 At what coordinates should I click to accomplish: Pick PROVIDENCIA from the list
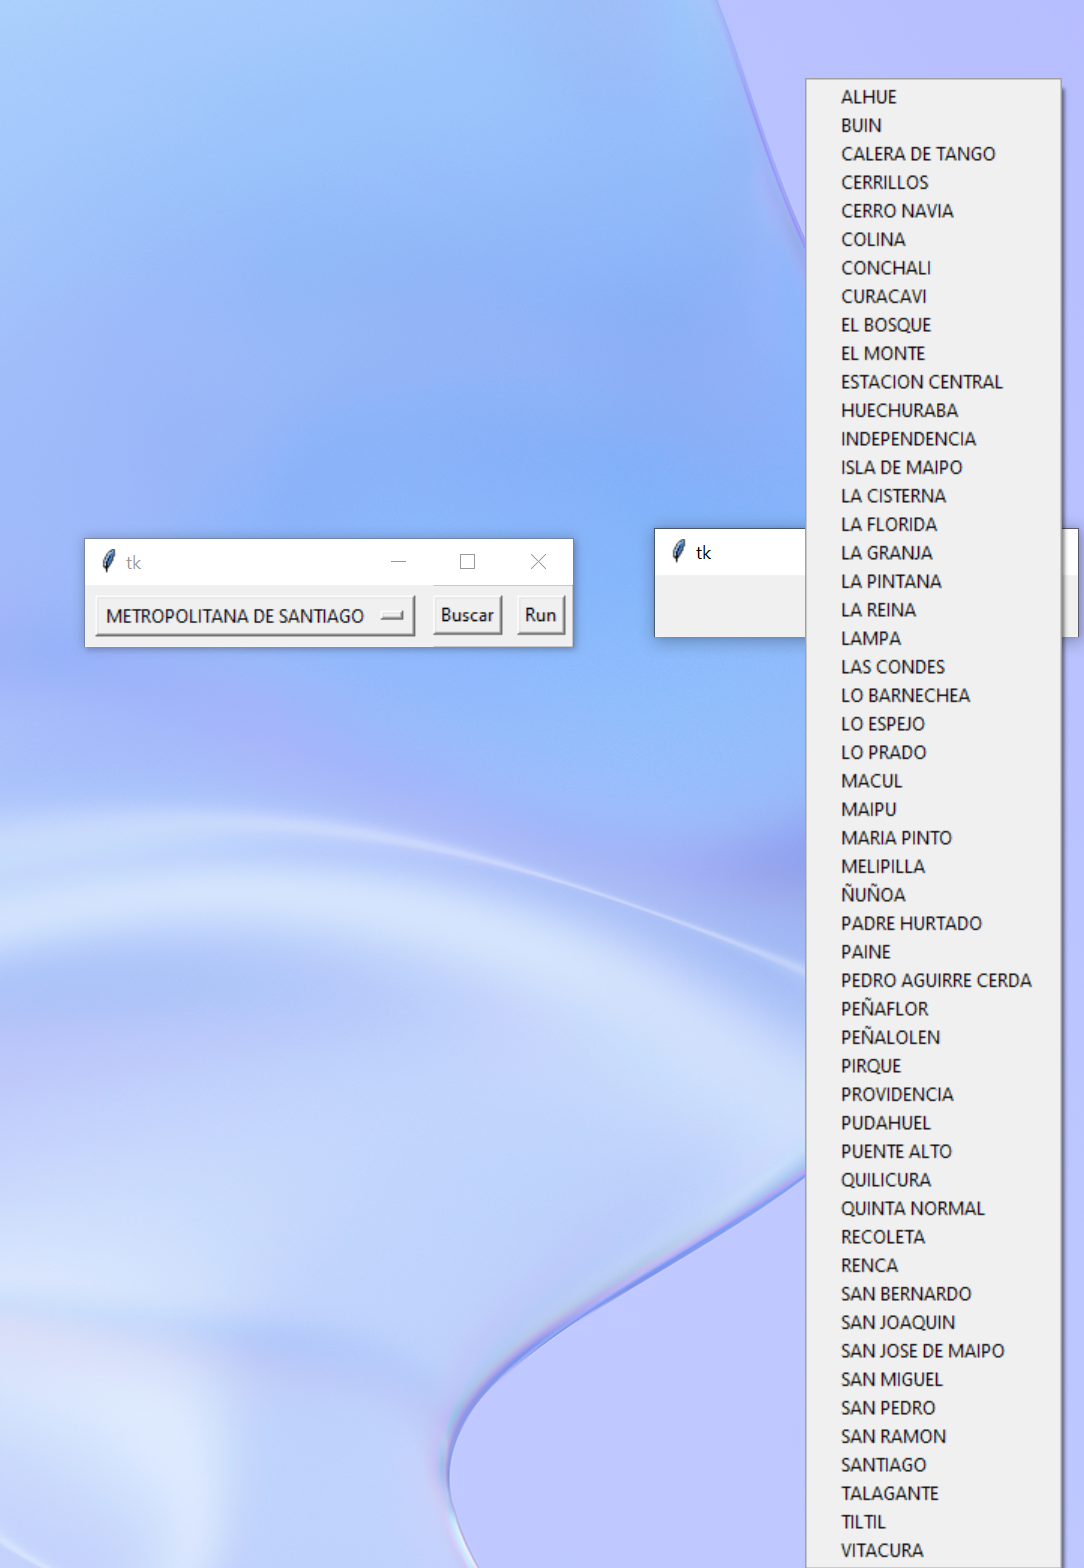click(933, 1094)
